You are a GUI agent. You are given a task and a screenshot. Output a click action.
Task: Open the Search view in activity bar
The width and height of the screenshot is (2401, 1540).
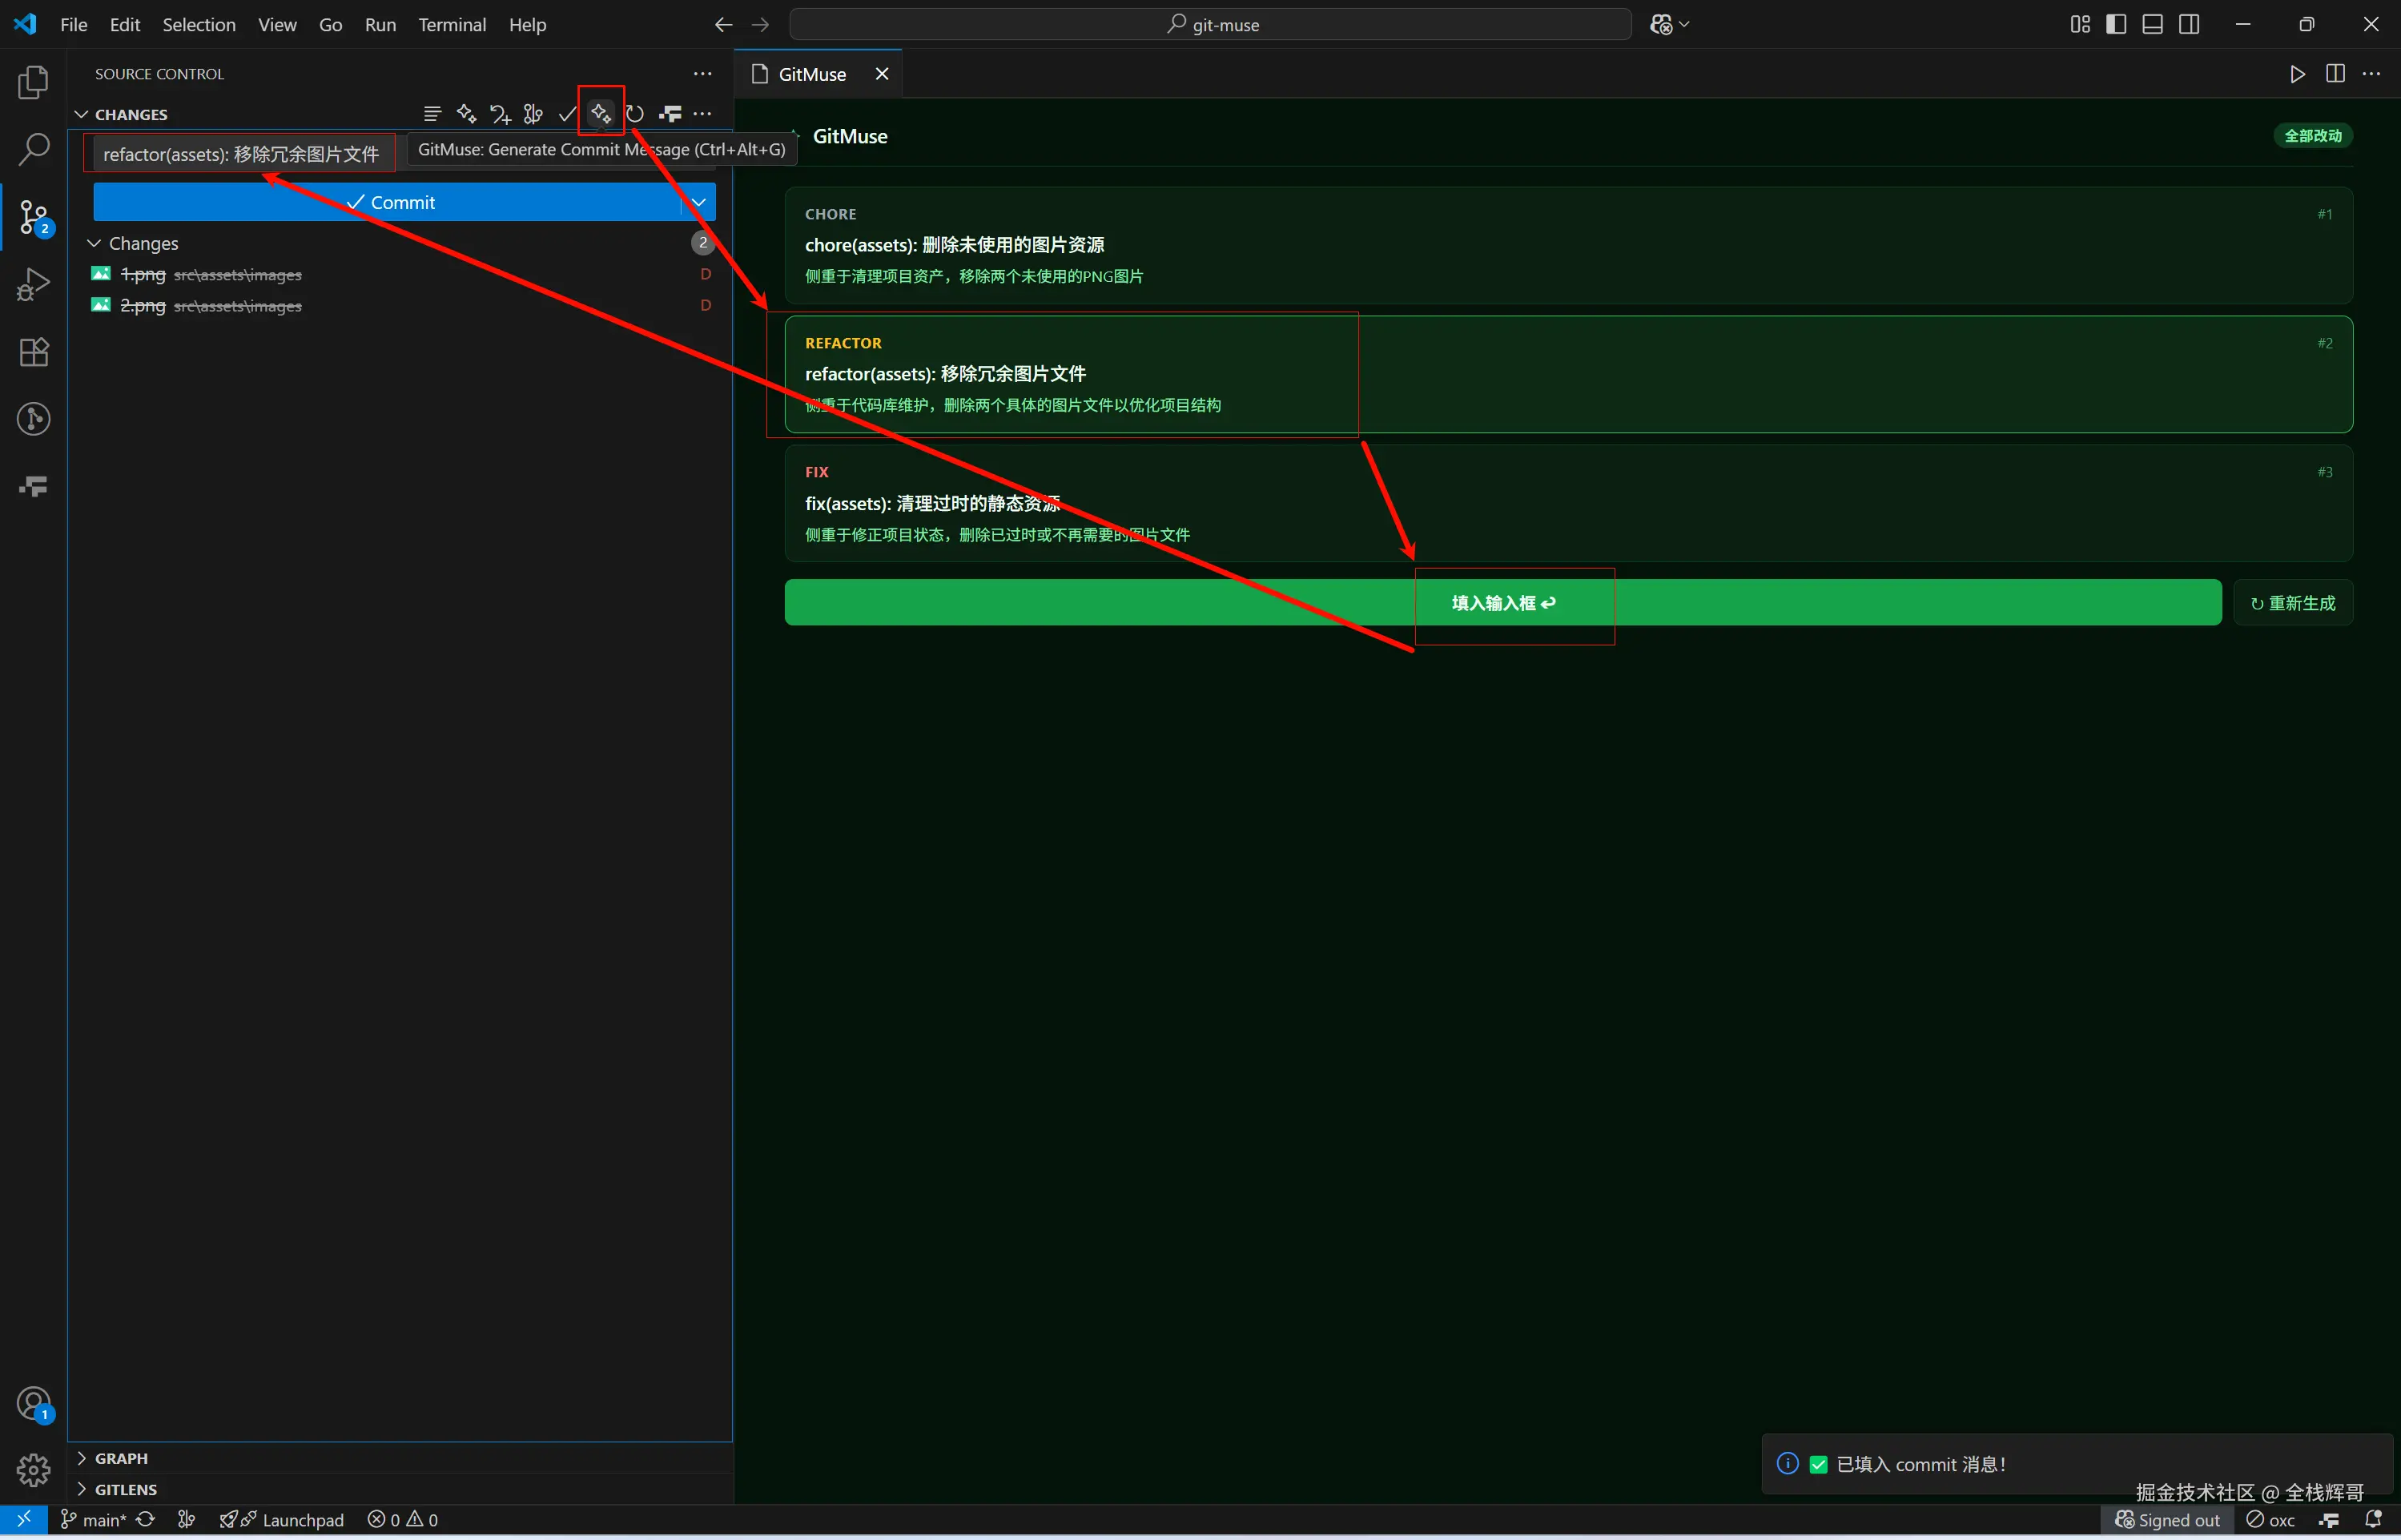point(34,150)
